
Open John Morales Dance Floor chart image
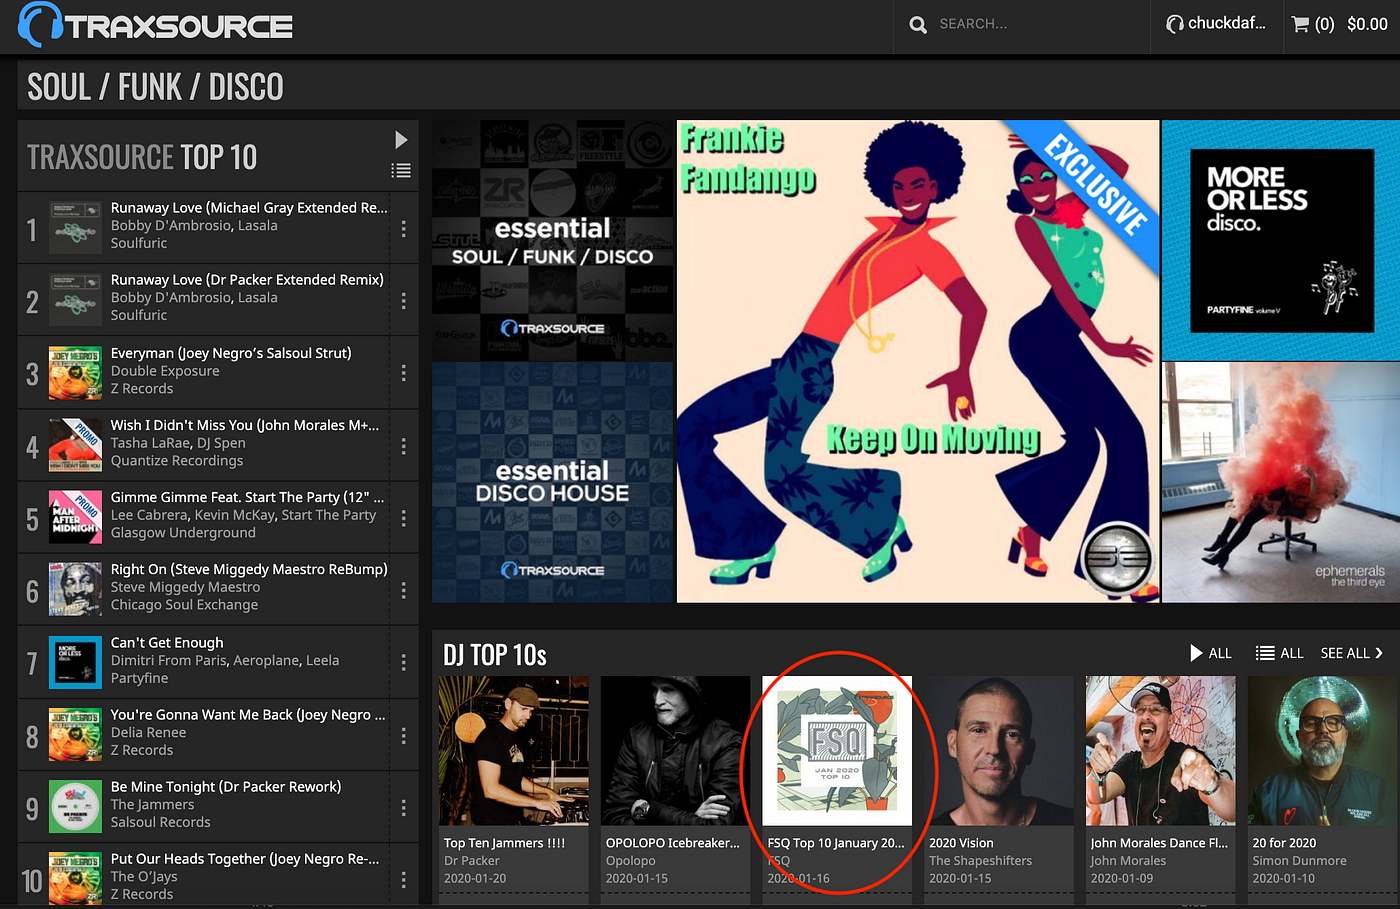[1161, 751]
